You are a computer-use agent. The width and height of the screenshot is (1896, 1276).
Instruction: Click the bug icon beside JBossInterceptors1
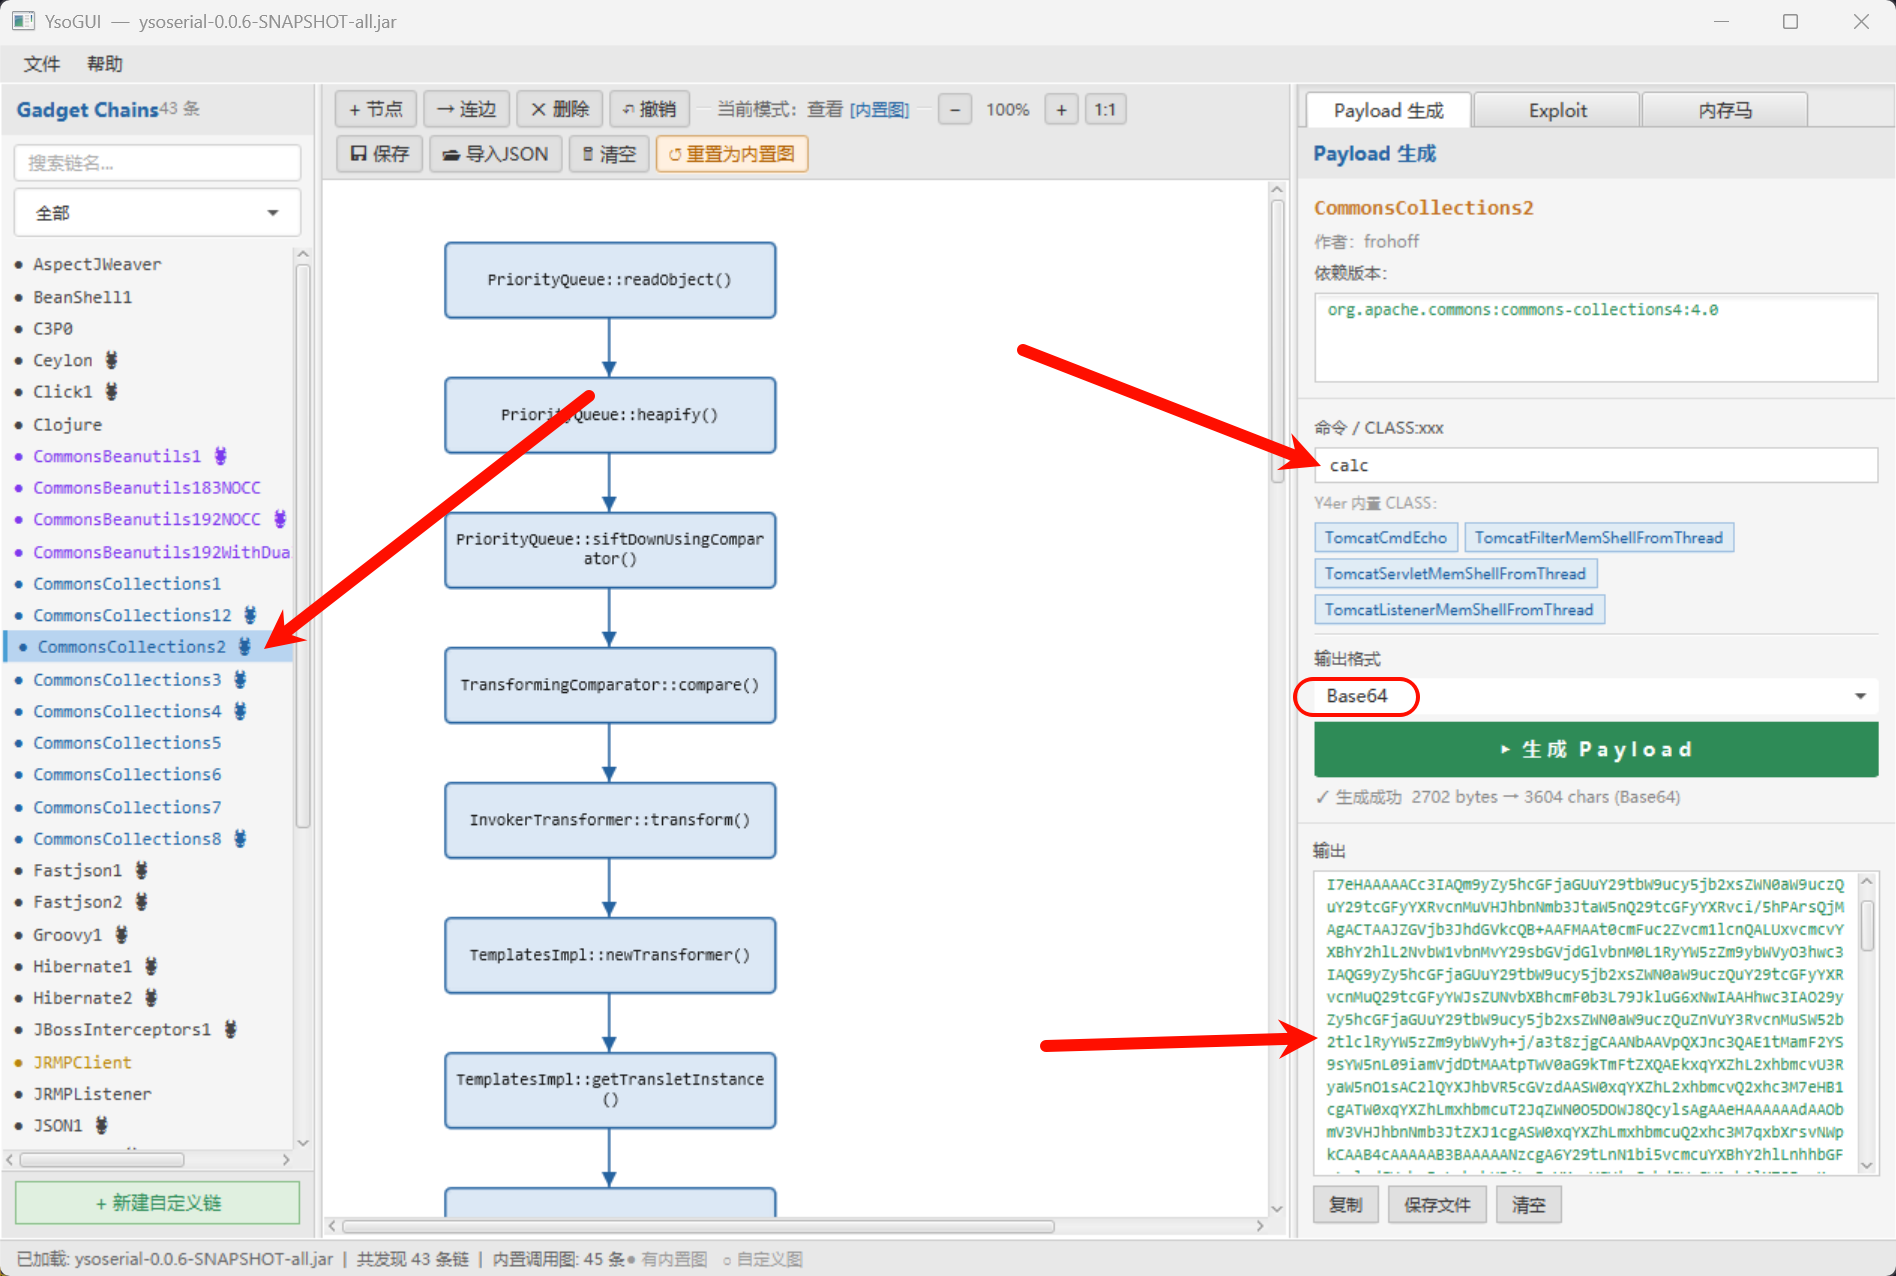(230, 1029)
